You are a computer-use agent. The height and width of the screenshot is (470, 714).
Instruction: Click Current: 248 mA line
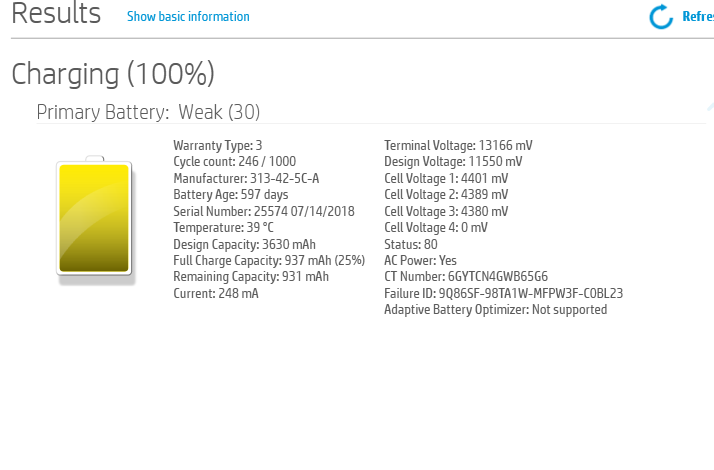216,293
